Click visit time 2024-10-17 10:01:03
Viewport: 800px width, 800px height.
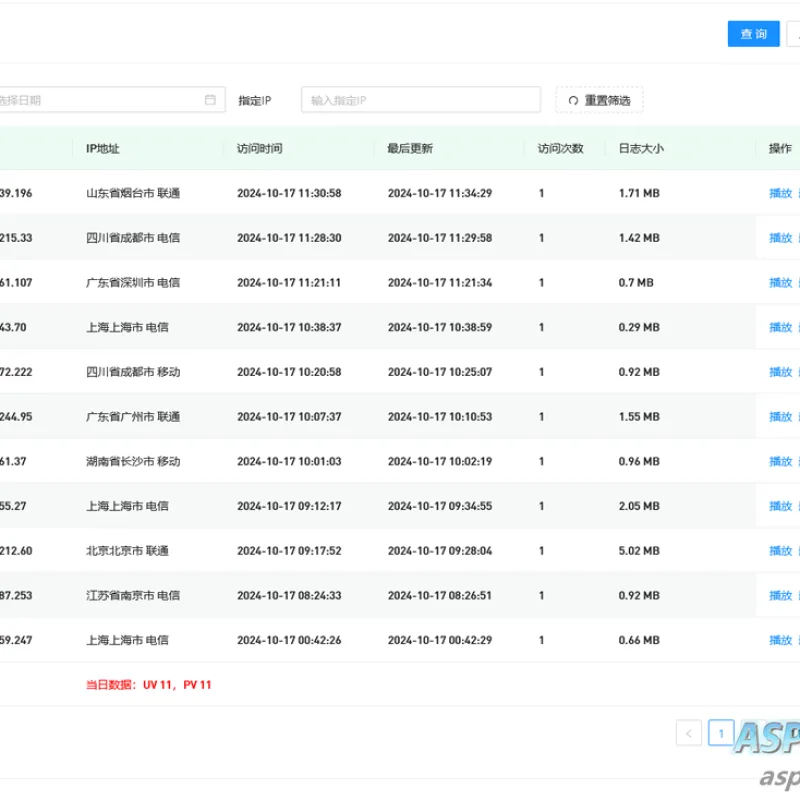(x=289, y=461)
